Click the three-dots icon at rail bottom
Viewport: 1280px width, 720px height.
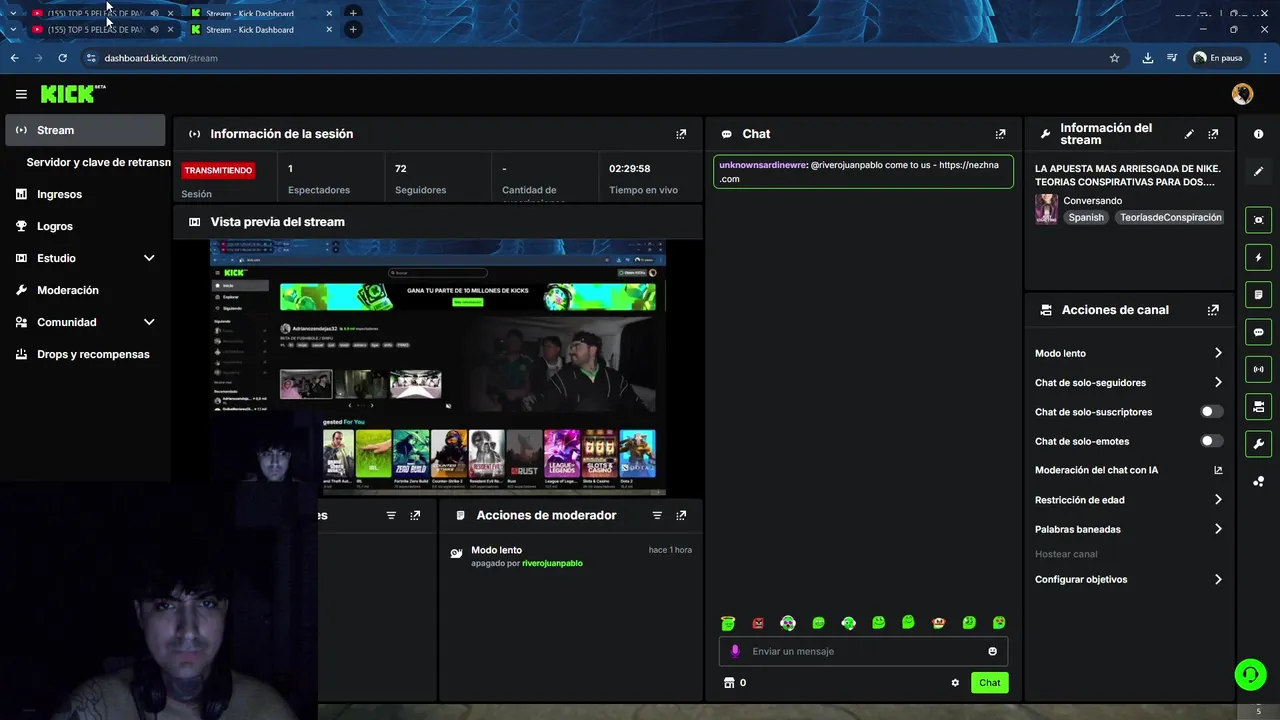tap(1259, 481)
